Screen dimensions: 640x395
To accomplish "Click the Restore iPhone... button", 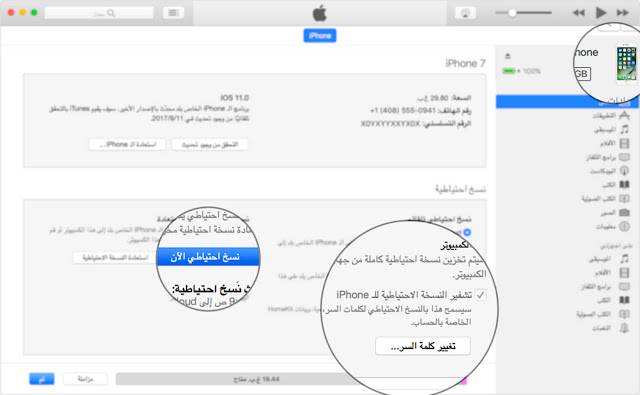I will pos(127,144).
